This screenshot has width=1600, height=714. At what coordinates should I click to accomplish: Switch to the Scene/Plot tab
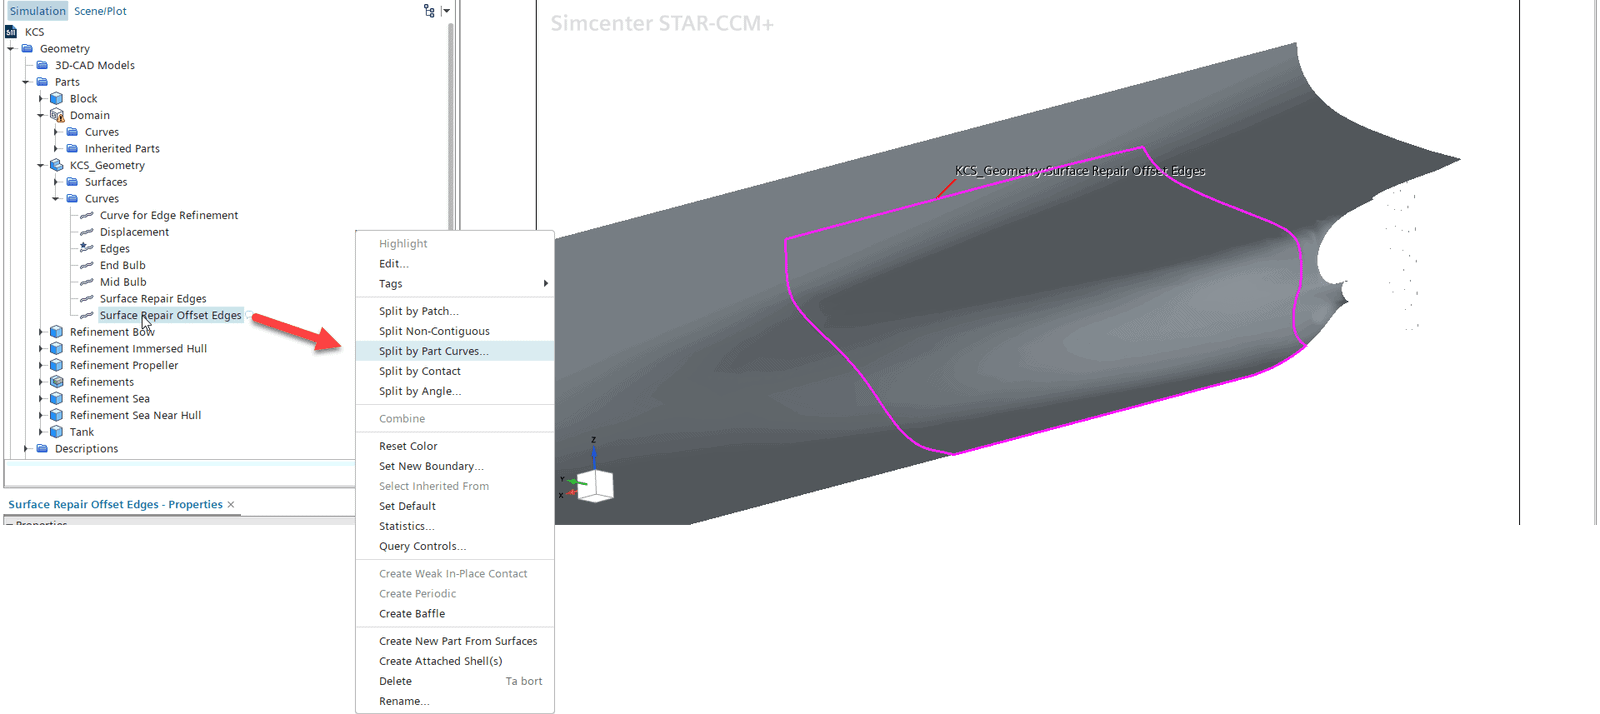point(100,11)
